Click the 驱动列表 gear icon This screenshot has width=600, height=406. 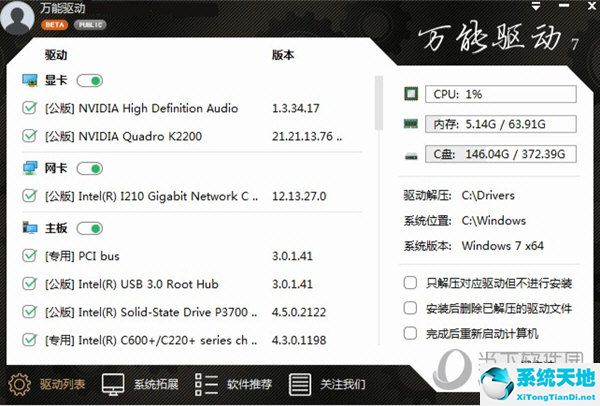20,384
